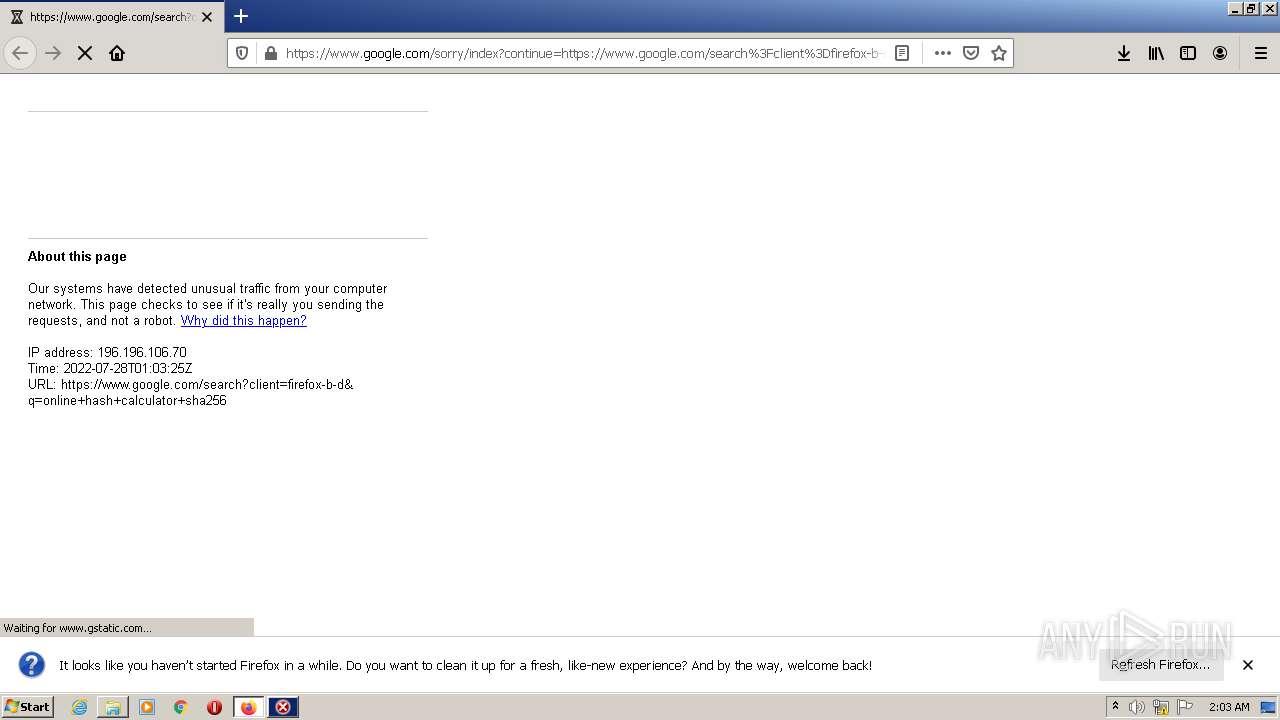Open Firefox hamburger application menu
Image resolution: width=1280 pixels, height=720 pixels.
click(x=1261, y=53)
